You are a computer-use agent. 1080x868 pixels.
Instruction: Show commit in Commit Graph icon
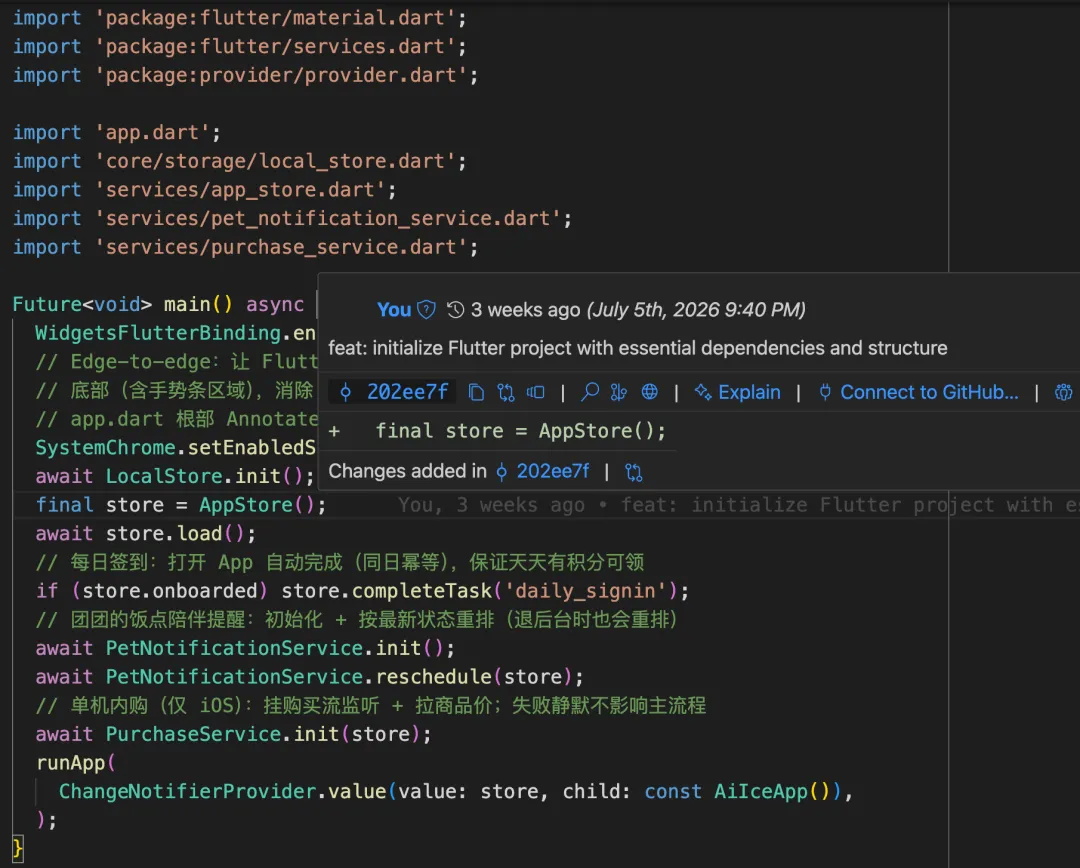tap(619, 392)
